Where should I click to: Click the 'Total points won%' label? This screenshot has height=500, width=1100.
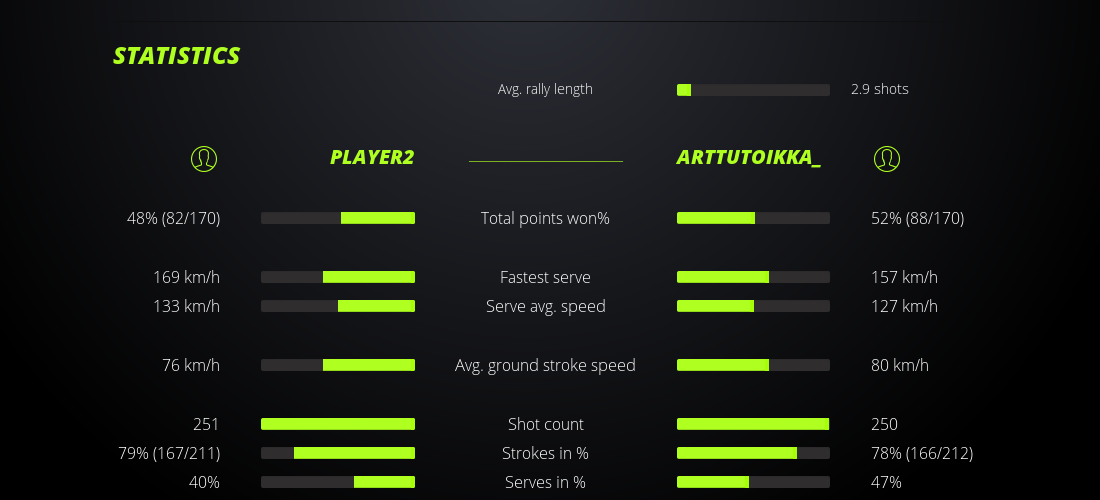pos(545,218)
